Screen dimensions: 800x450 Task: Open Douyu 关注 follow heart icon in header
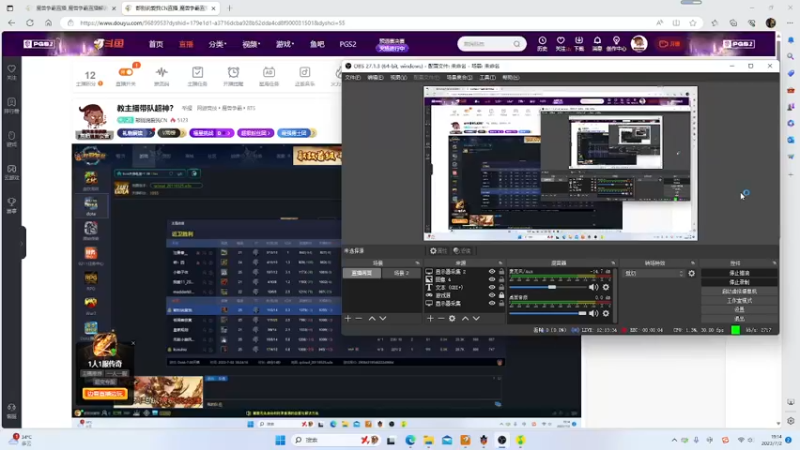(561, 44)
